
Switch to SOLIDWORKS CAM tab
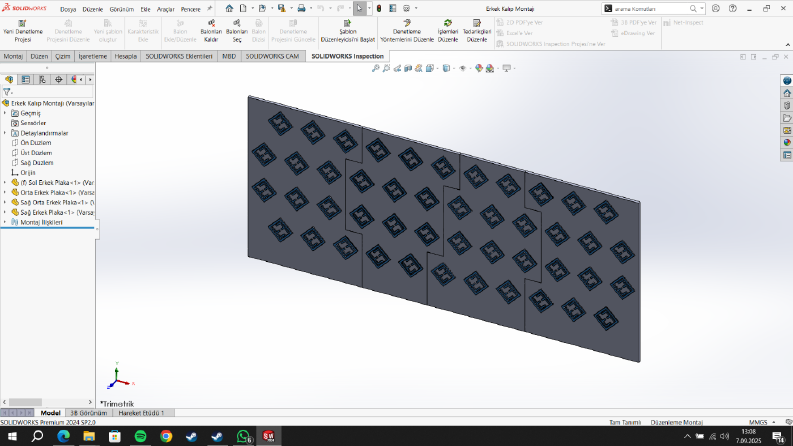tap(273, 56)
